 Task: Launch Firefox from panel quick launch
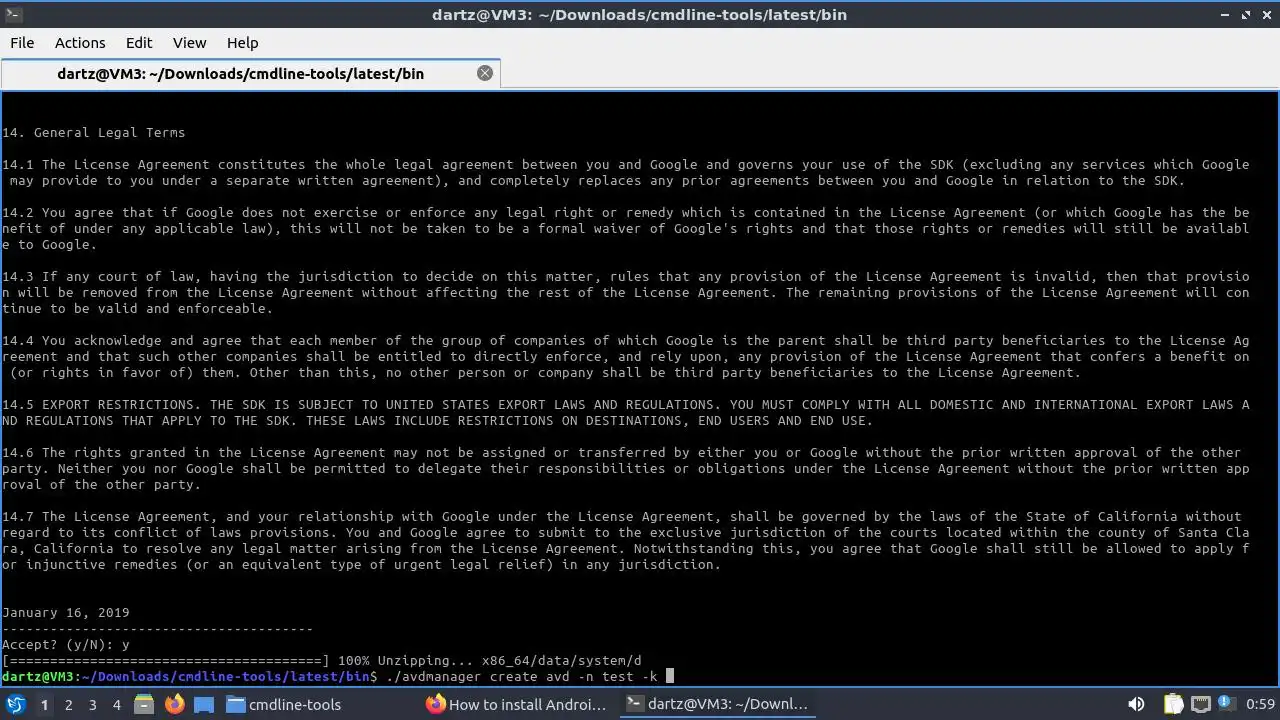[174, 704]
